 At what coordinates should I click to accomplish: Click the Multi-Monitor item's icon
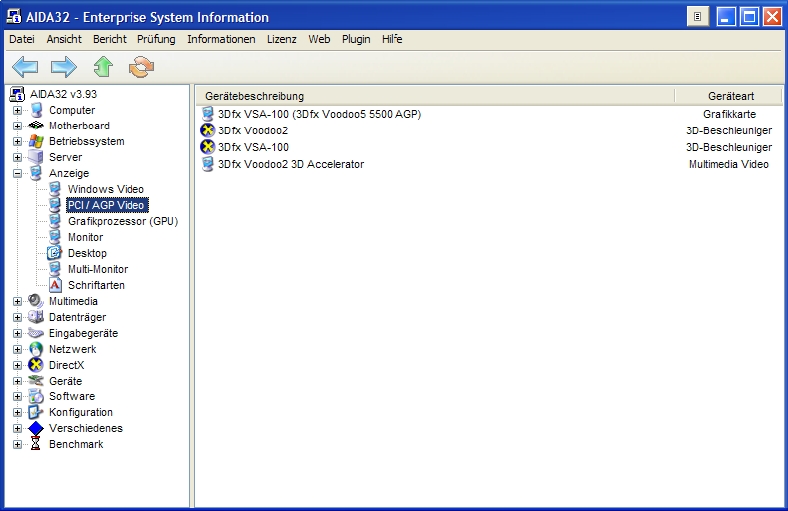tap(55, 269)
